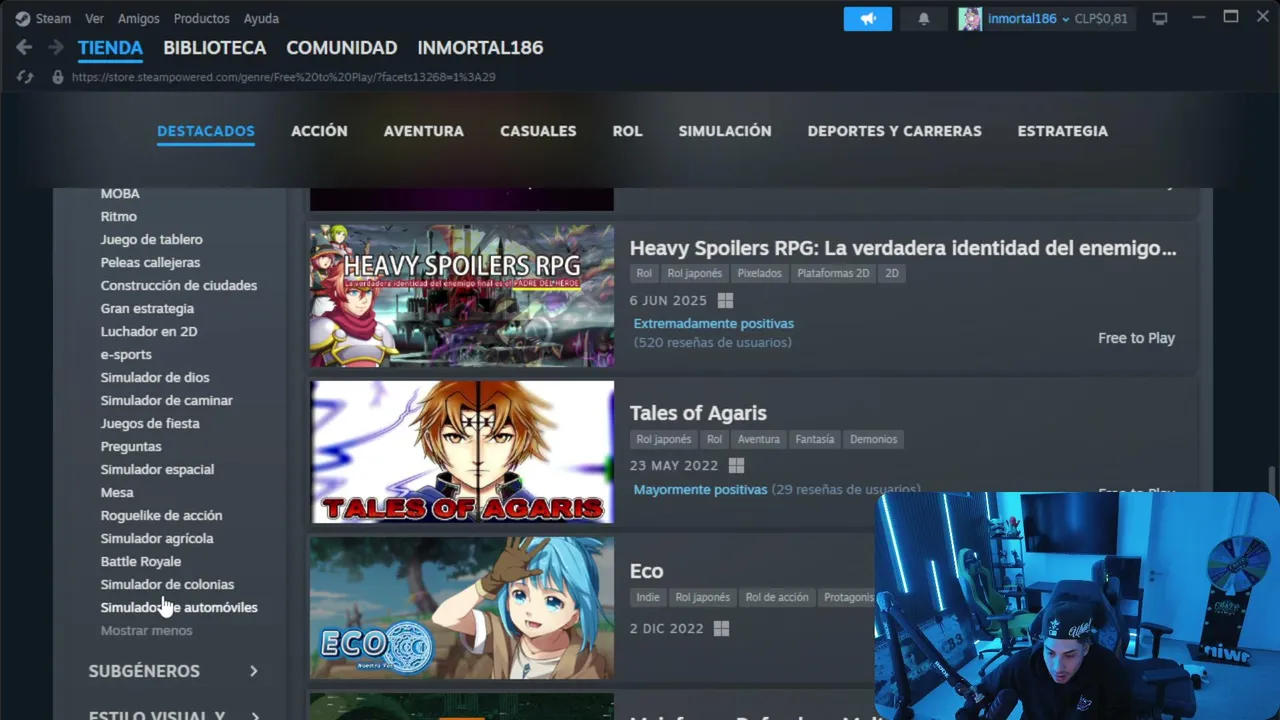
Task: Select the DEPORTES Y CARRERAS tab
Action: pyautogui.click(x=895, y=131)
